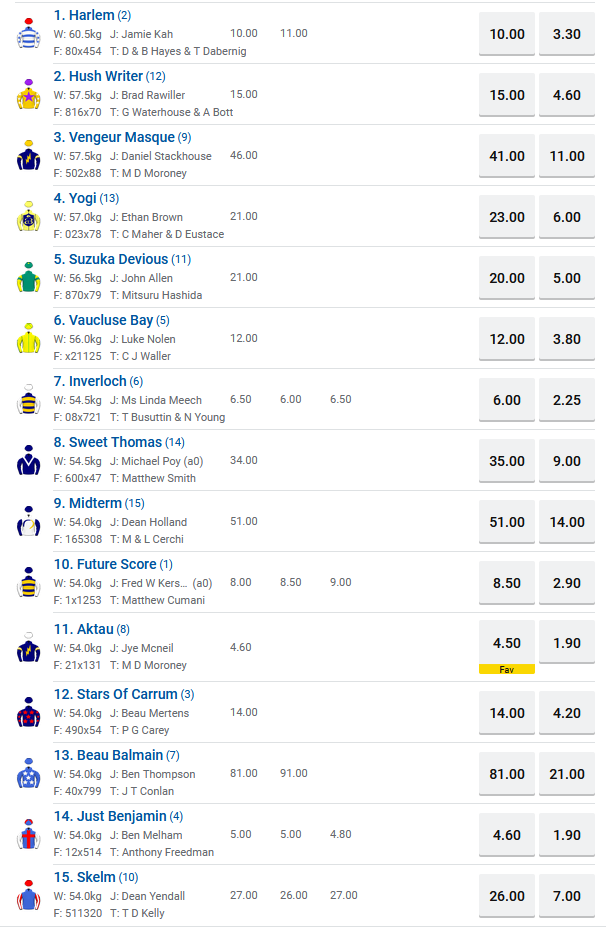Select Future Score win odds 8.50
The image size is (606, 929).
coord(507,582)
